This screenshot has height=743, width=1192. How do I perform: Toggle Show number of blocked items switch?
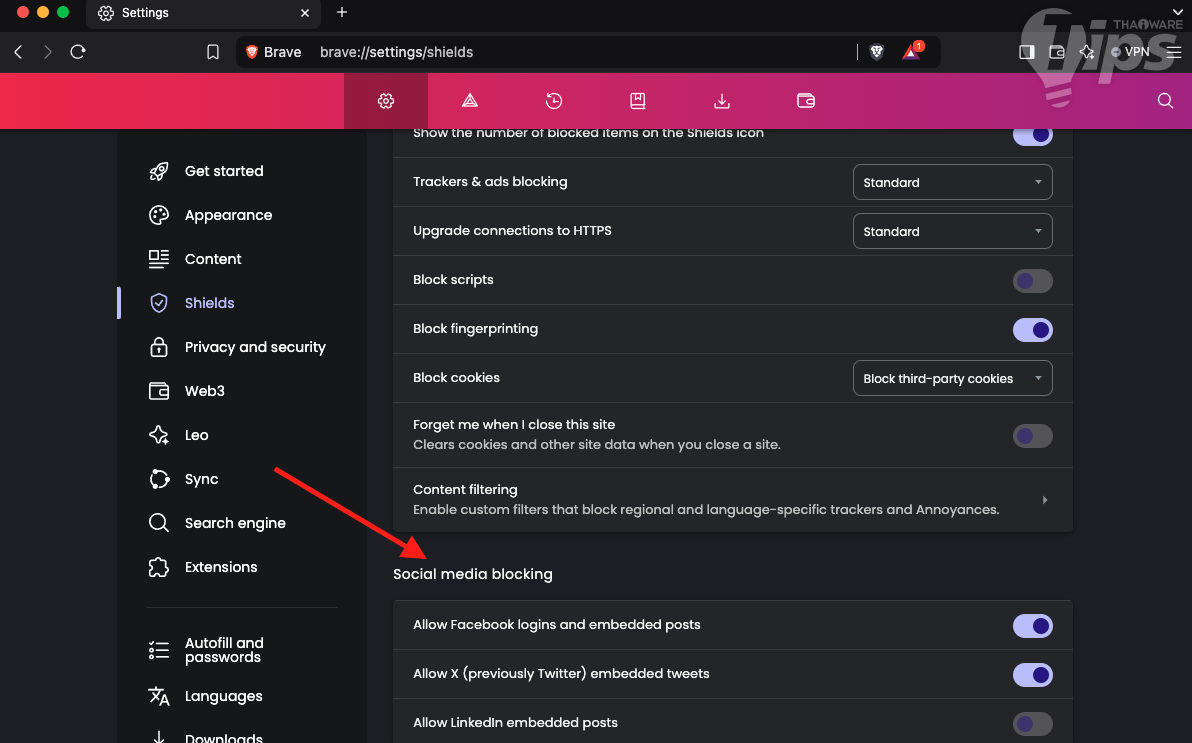1032,135
